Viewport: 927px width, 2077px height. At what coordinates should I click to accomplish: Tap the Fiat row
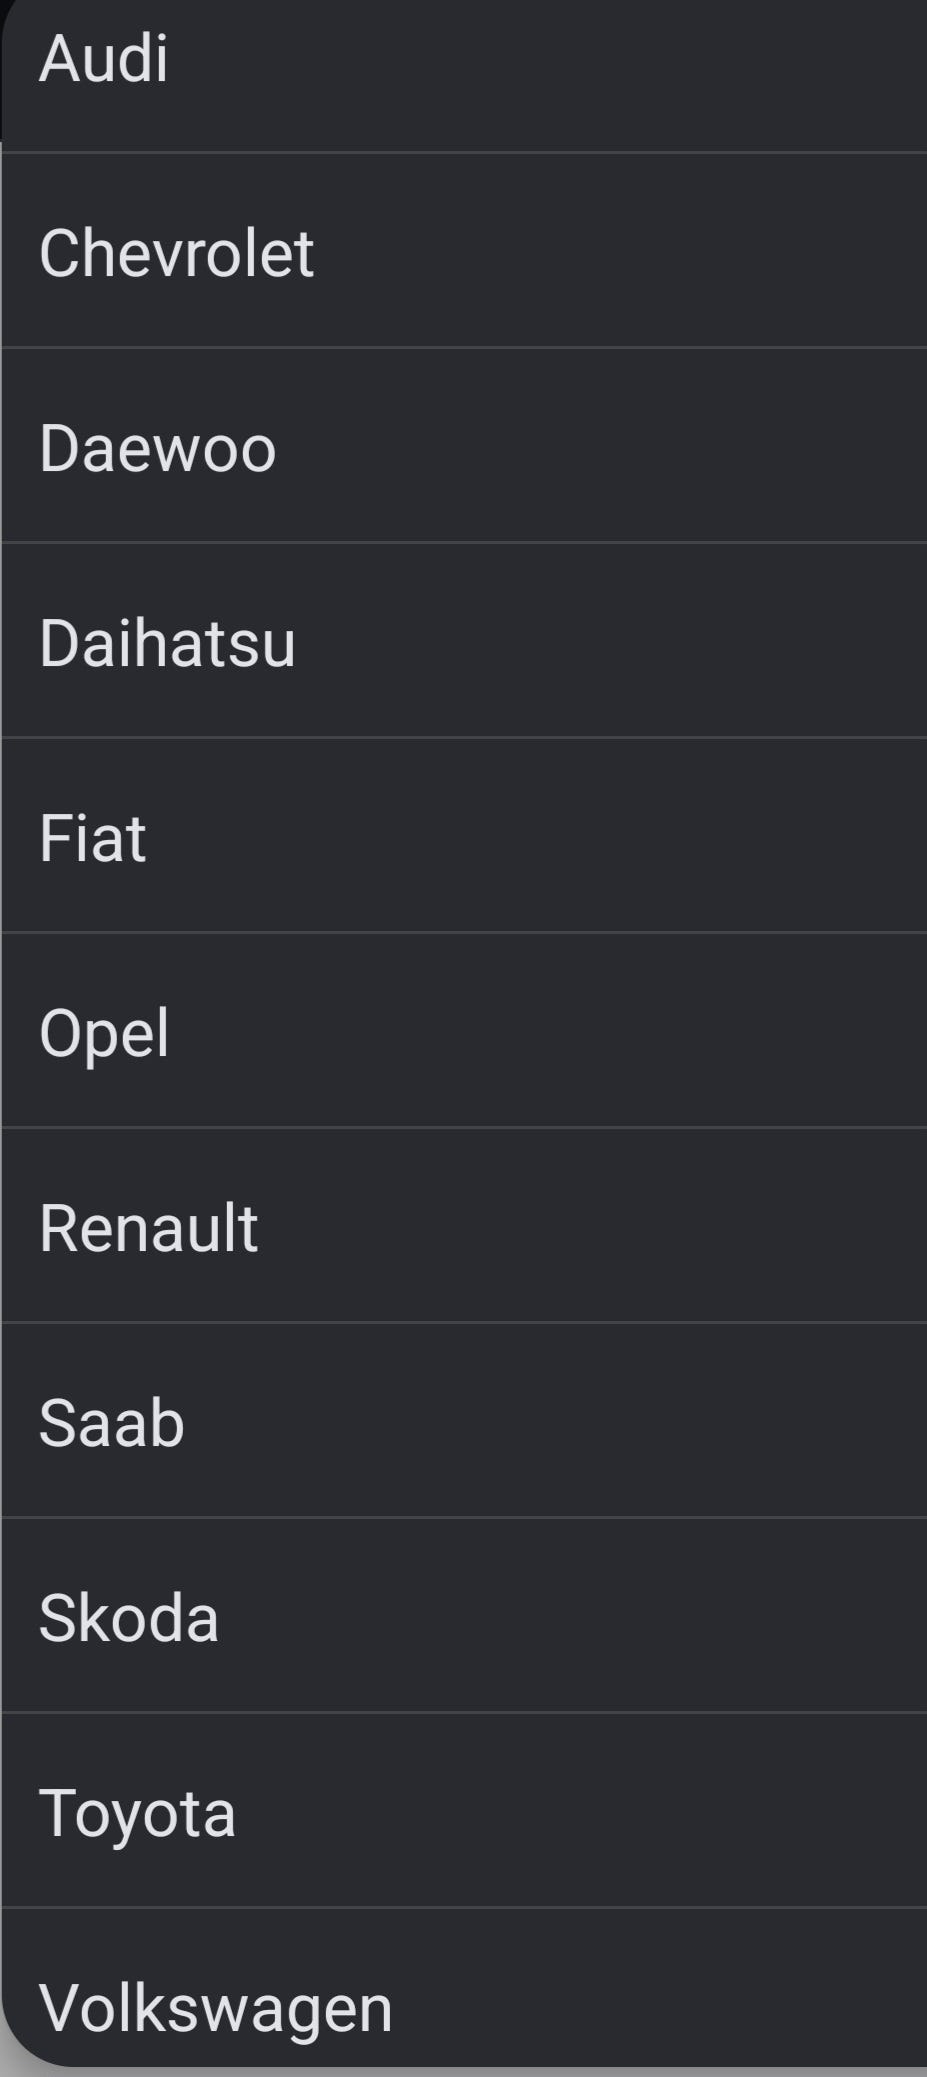click(x=464, y=835)
